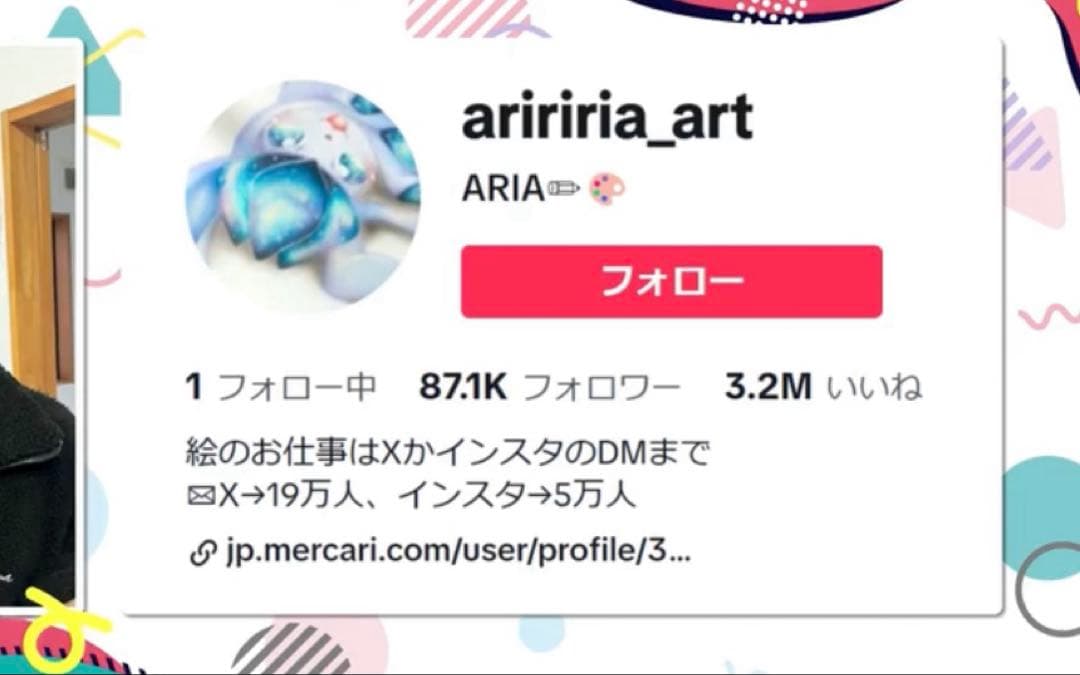Click the envelope icon before X→19万人
This screenshot has height=675, width=1080.
click(200, 495)
